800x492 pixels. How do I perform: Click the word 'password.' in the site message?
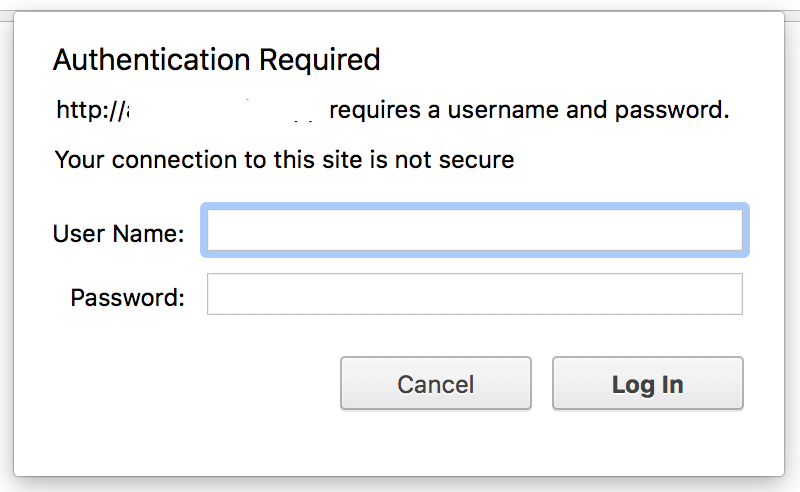pyautogui.click(x=672, y=111)
